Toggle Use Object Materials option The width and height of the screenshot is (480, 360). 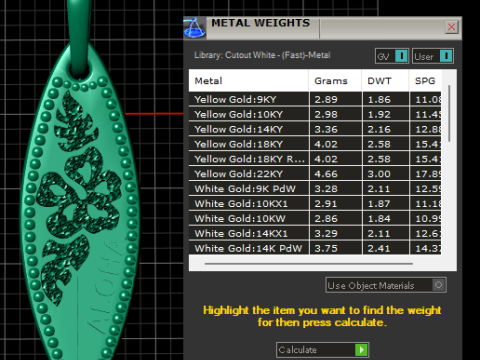click(386, 285)
